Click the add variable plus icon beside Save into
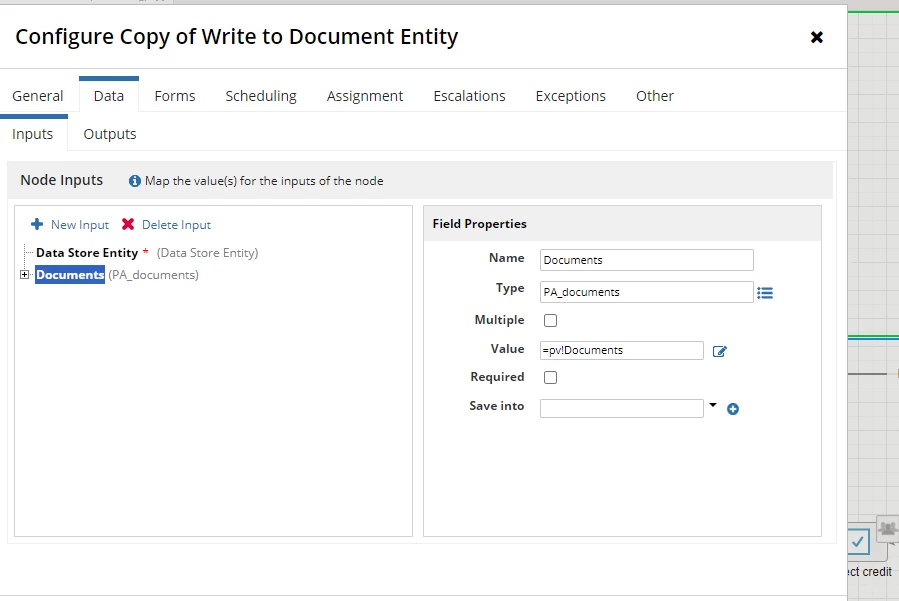 coord(733,409)
